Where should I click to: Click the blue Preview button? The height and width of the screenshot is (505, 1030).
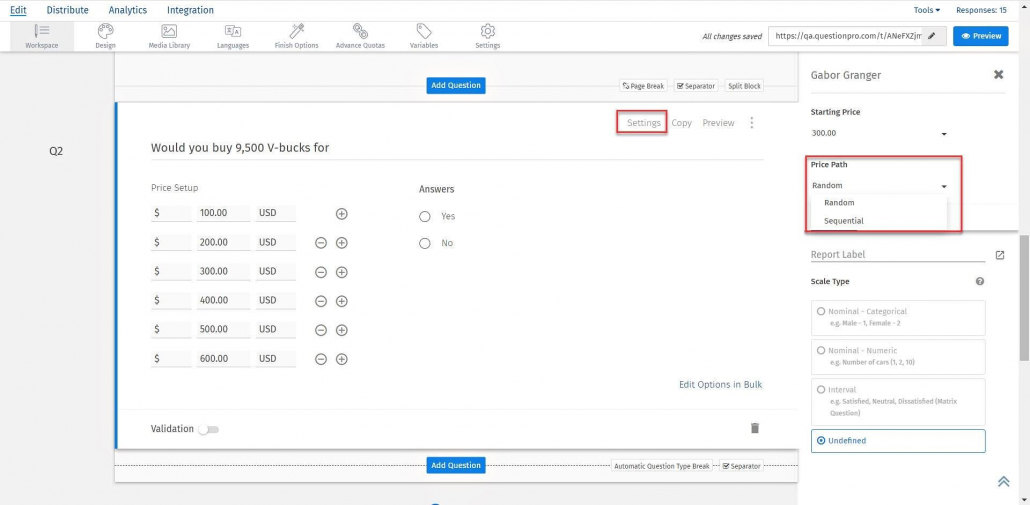[980, 36]
